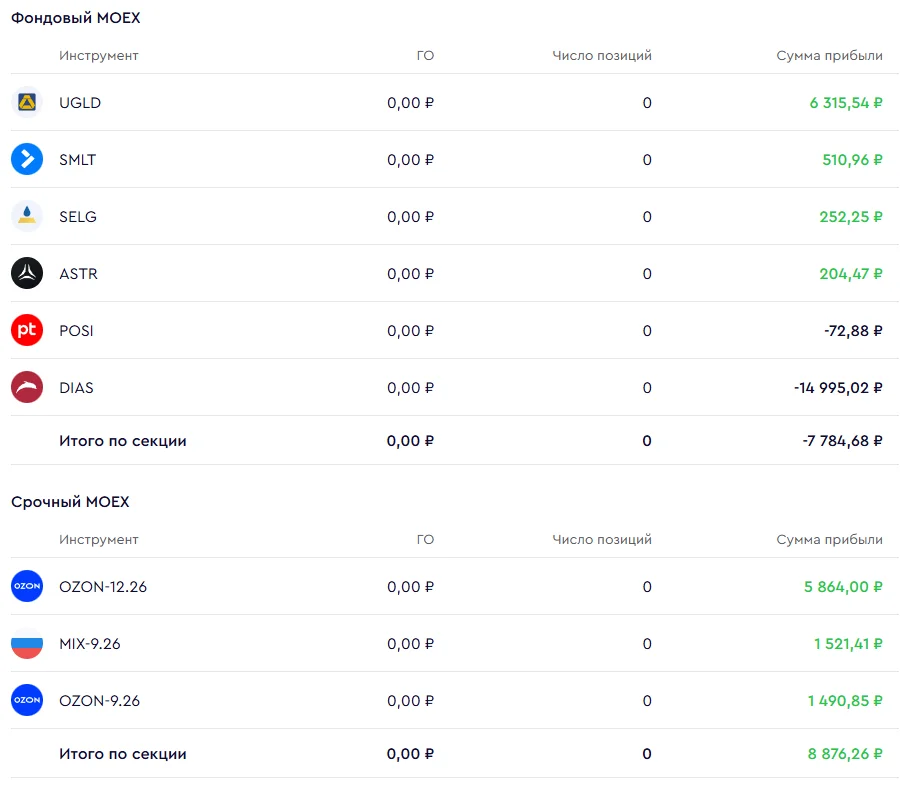Click Итого по секции label under DIAS
The image size is (910, 792).
[122, 440]
